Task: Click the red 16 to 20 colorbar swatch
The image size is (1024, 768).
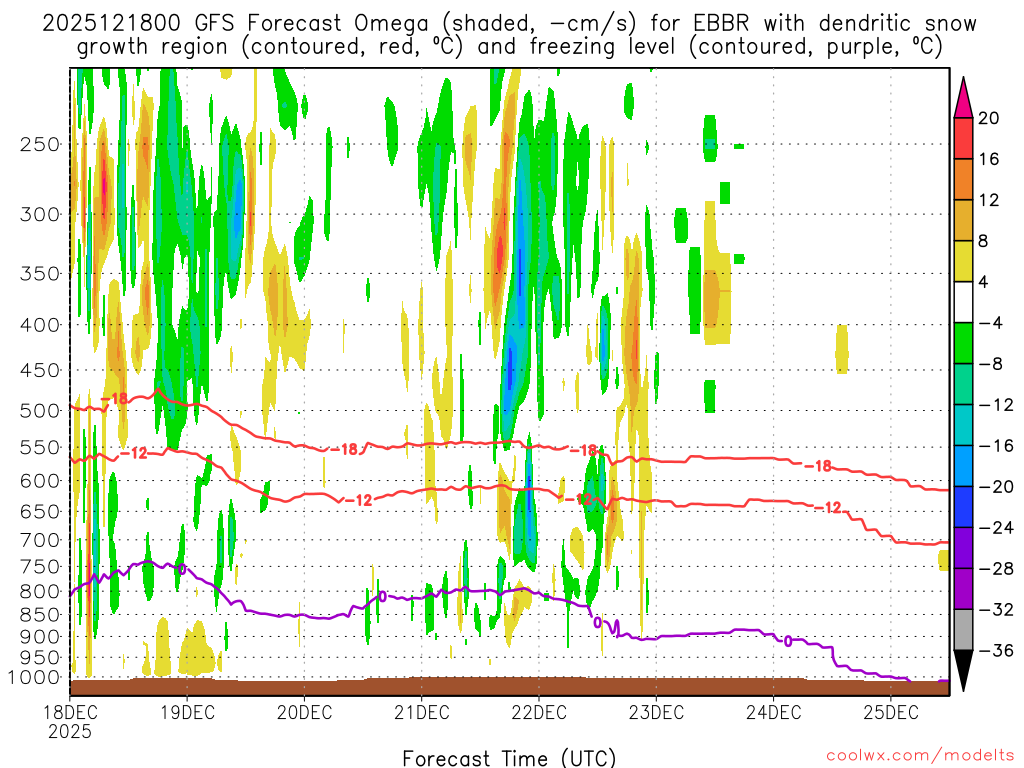Action: click(x=963, y=138)
